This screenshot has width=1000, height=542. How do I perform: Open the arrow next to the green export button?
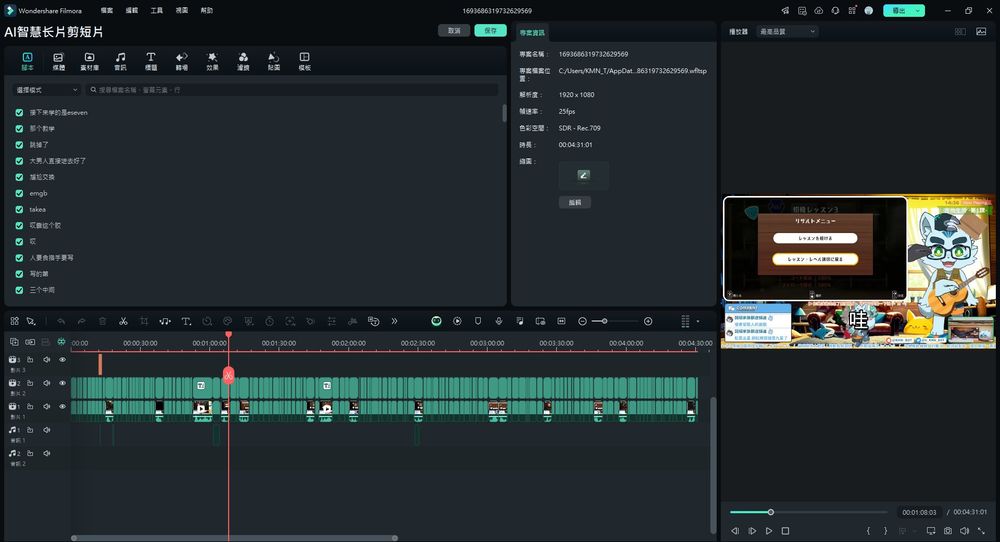click(x=918, y=11)
